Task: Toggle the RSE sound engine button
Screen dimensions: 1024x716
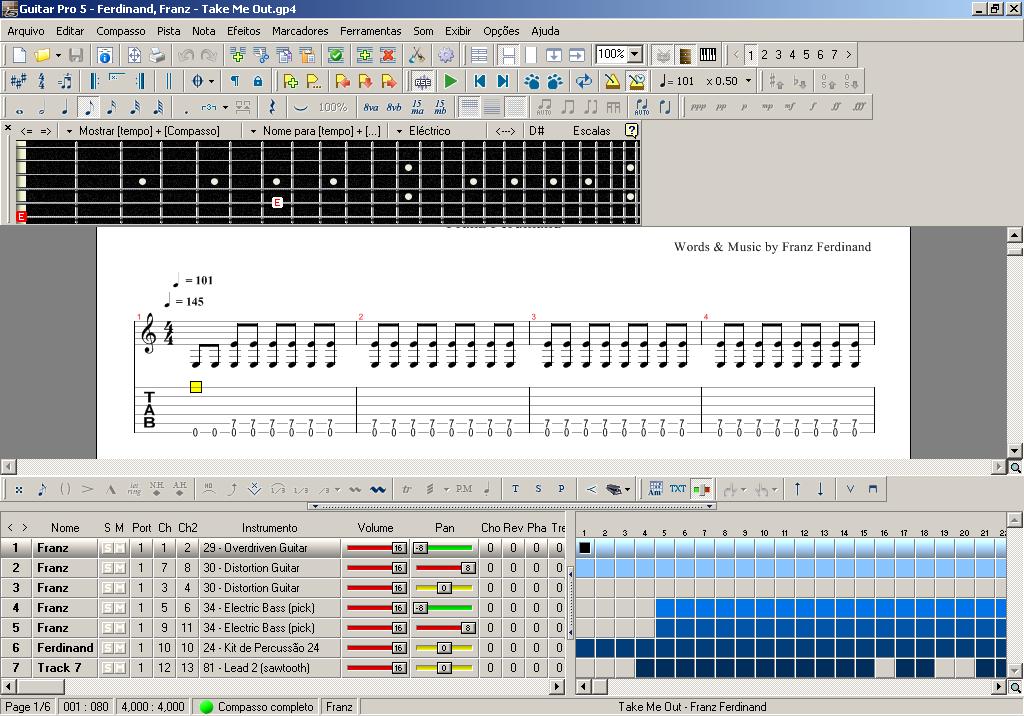Action: [x=423, y=82]
